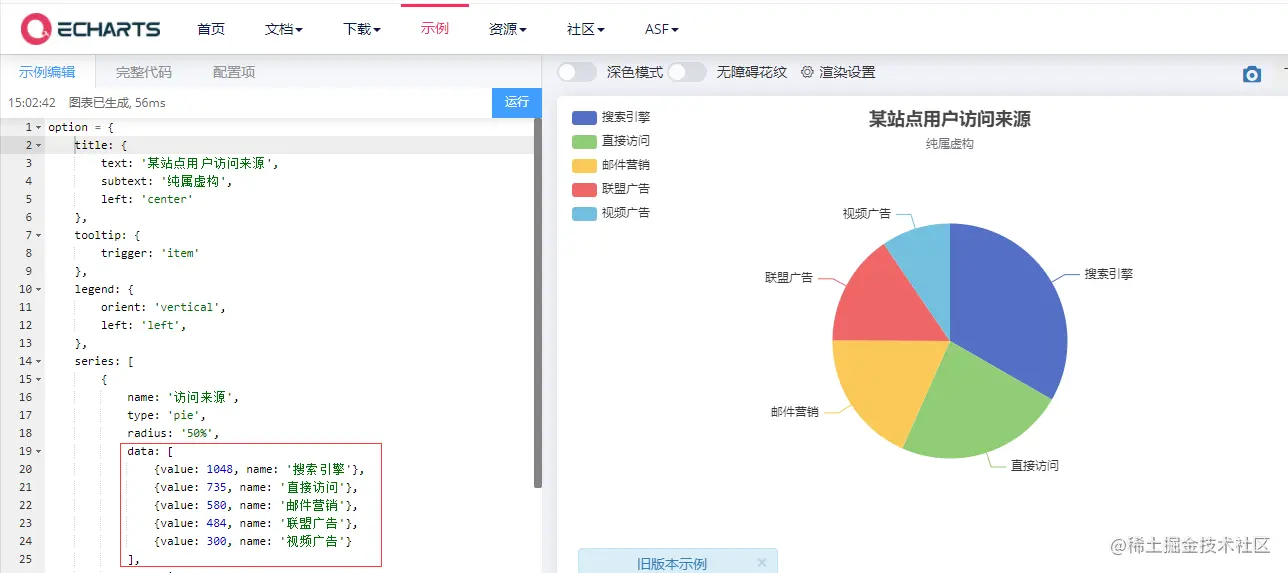Open the 下载 dropdown menu
This screenshot has height=573, width=1288.
click(362, 29)
